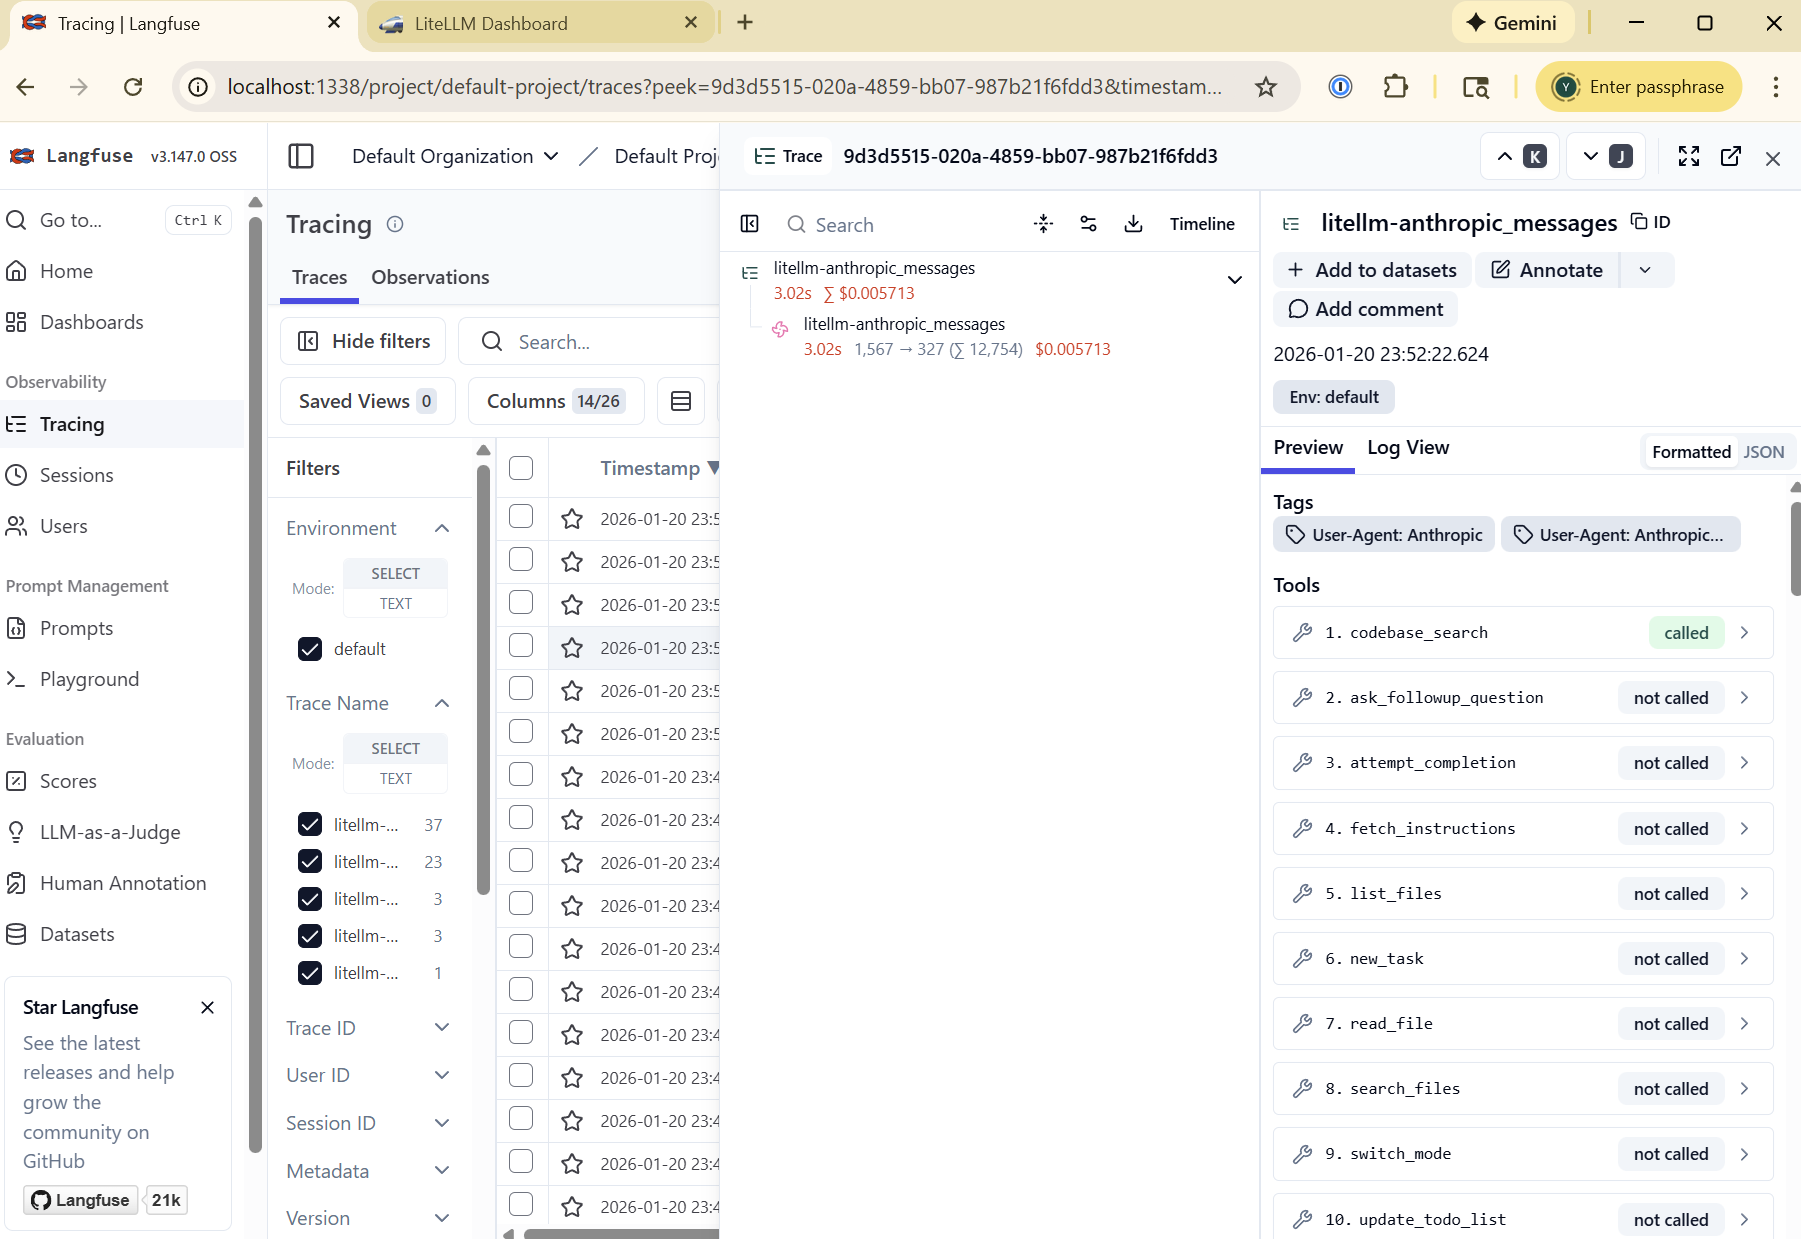Click the Add comment button
This screenshot has height=1239, width=1801.
1365,309
